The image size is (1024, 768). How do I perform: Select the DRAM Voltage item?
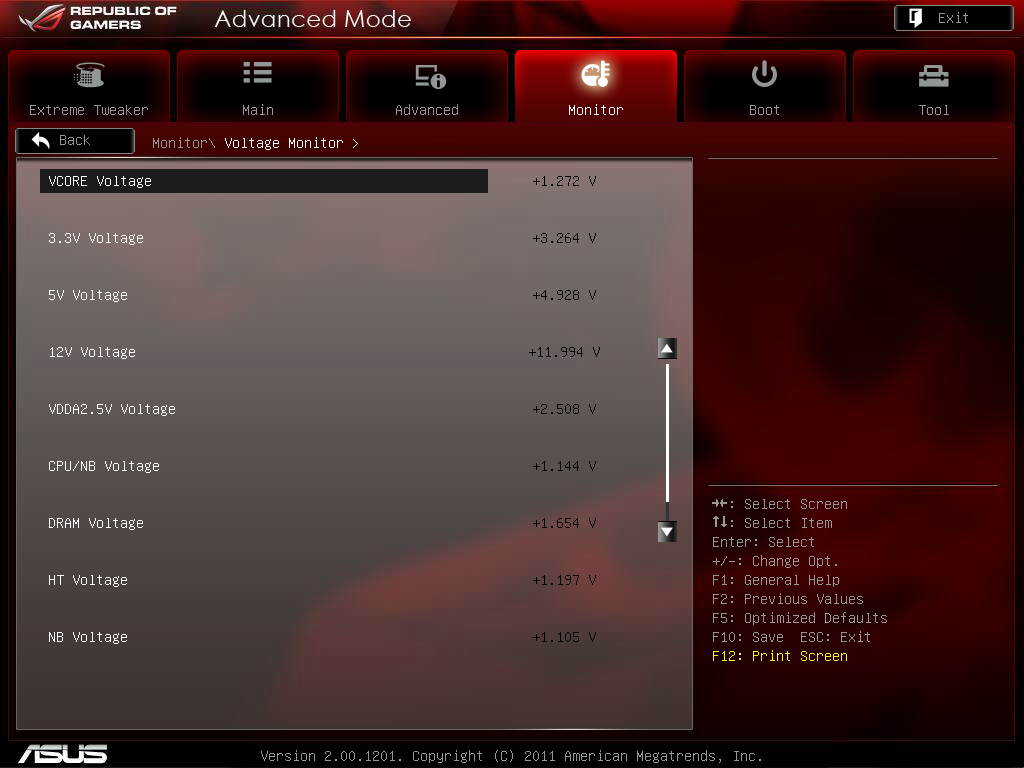[x=96, y=523]
